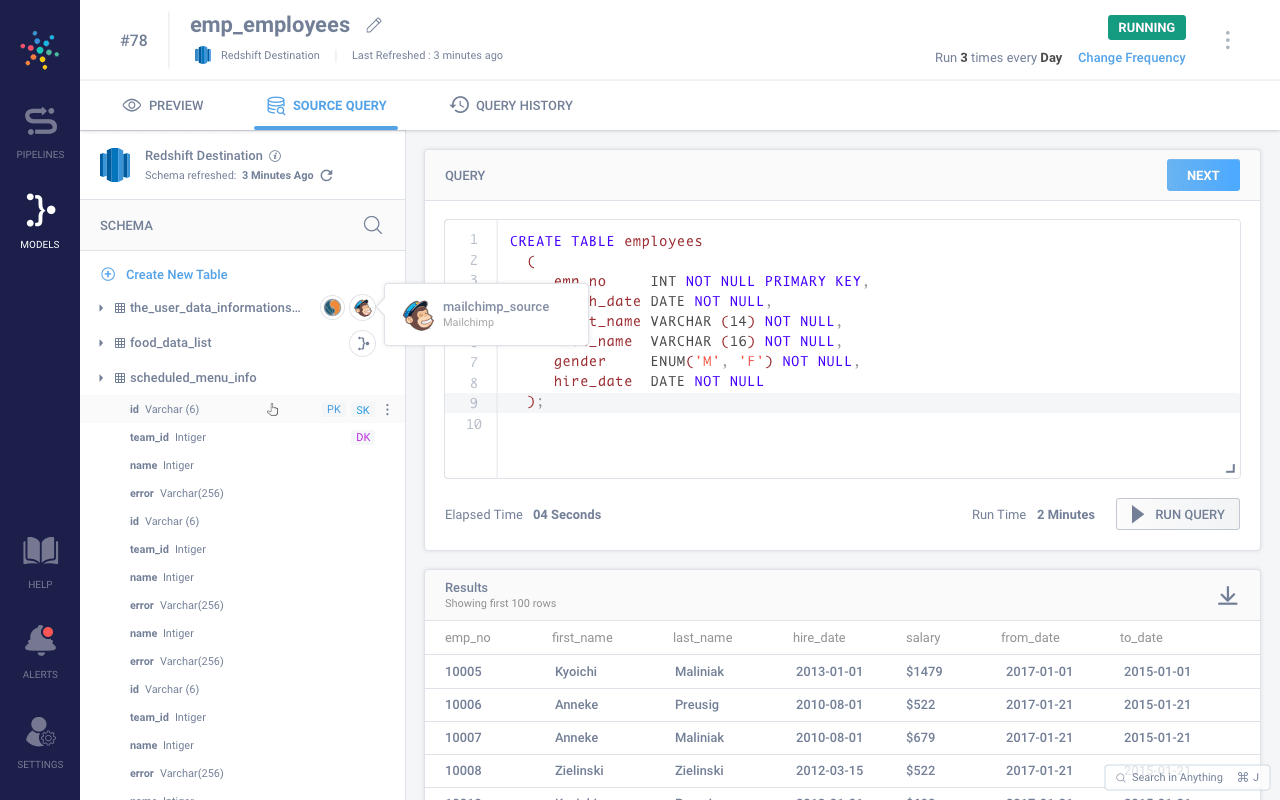
Task: Click the CREATE TABLE employees code line
Action: (x=606, y=241)
